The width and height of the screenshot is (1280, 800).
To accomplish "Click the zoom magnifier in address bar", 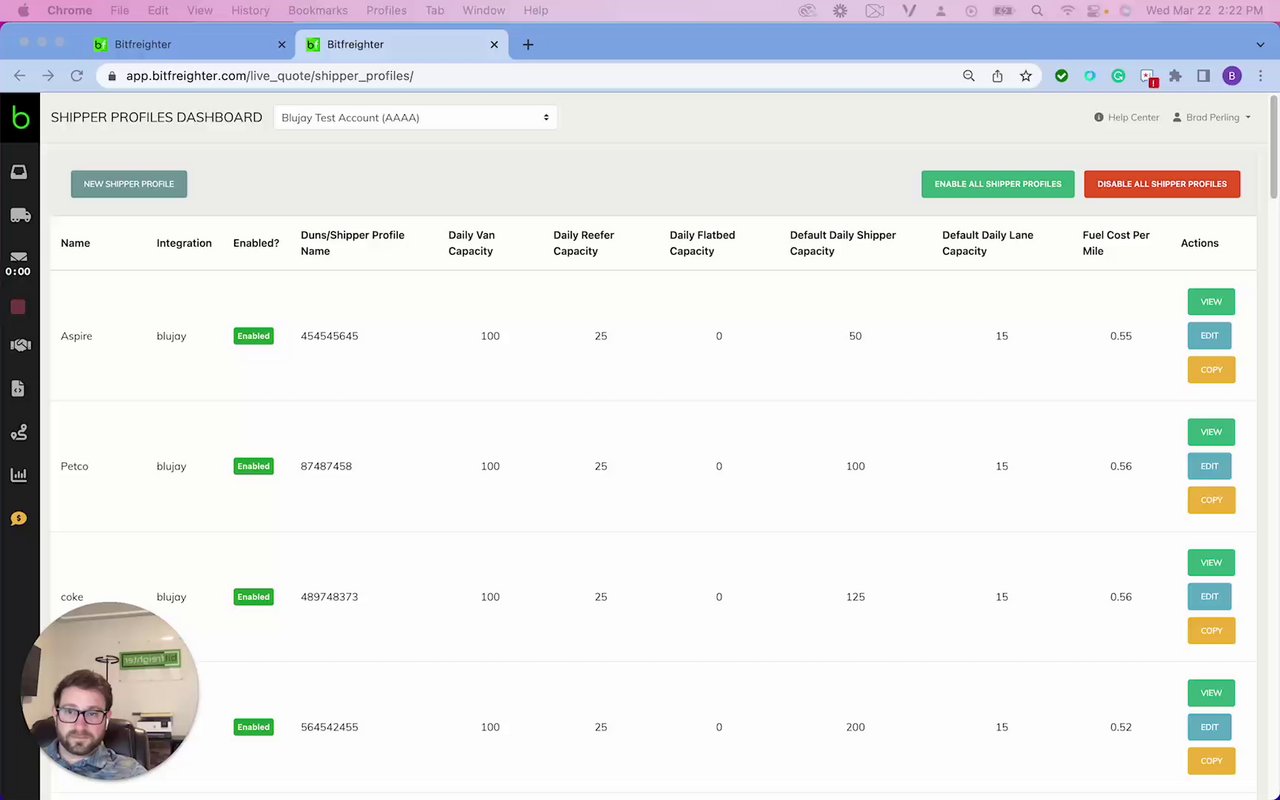I will point(968,76).
